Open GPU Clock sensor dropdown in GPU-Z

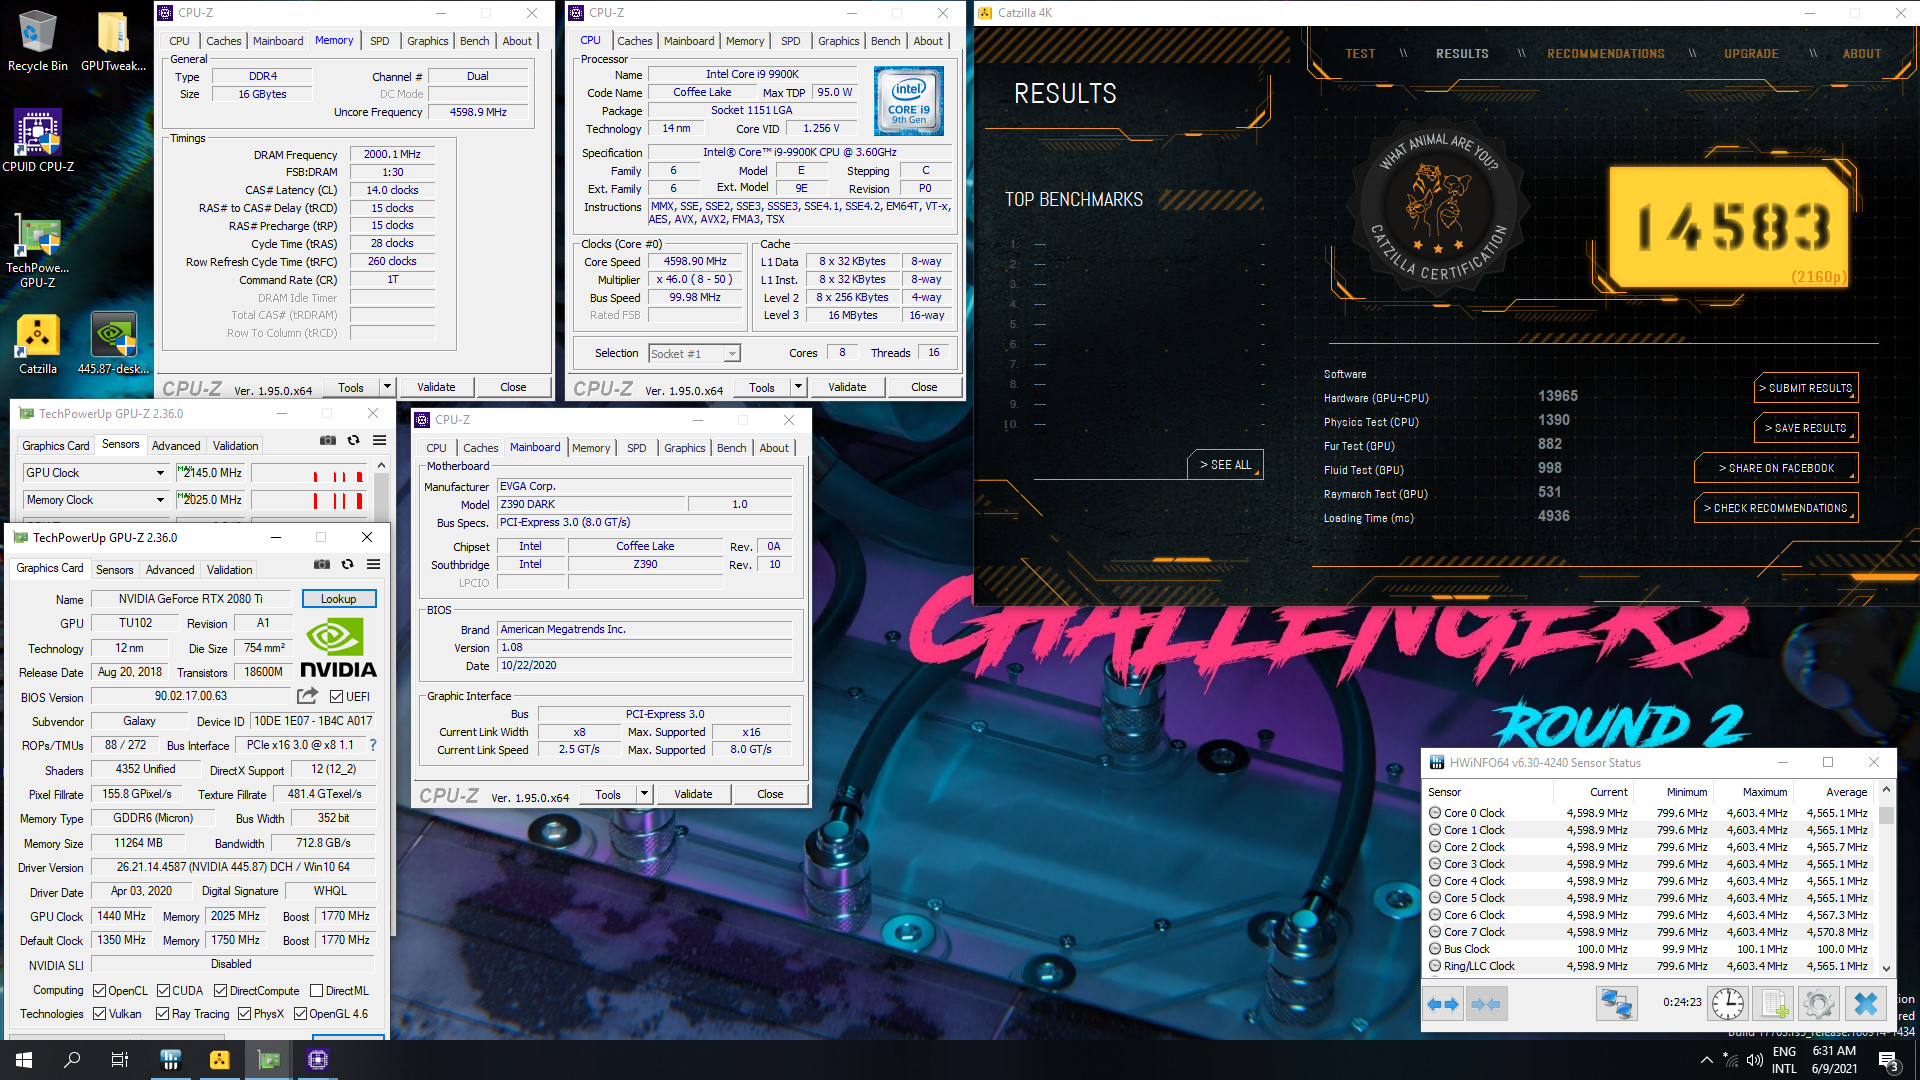click(160, 473)
